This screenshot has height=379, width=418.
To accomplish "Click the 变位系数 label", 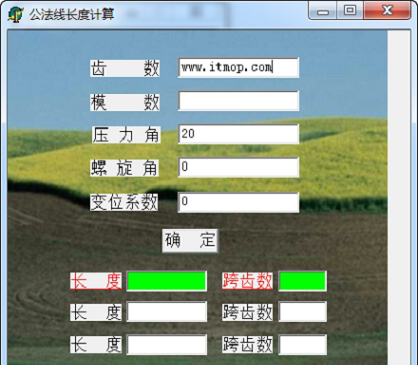I will (124, 202).
